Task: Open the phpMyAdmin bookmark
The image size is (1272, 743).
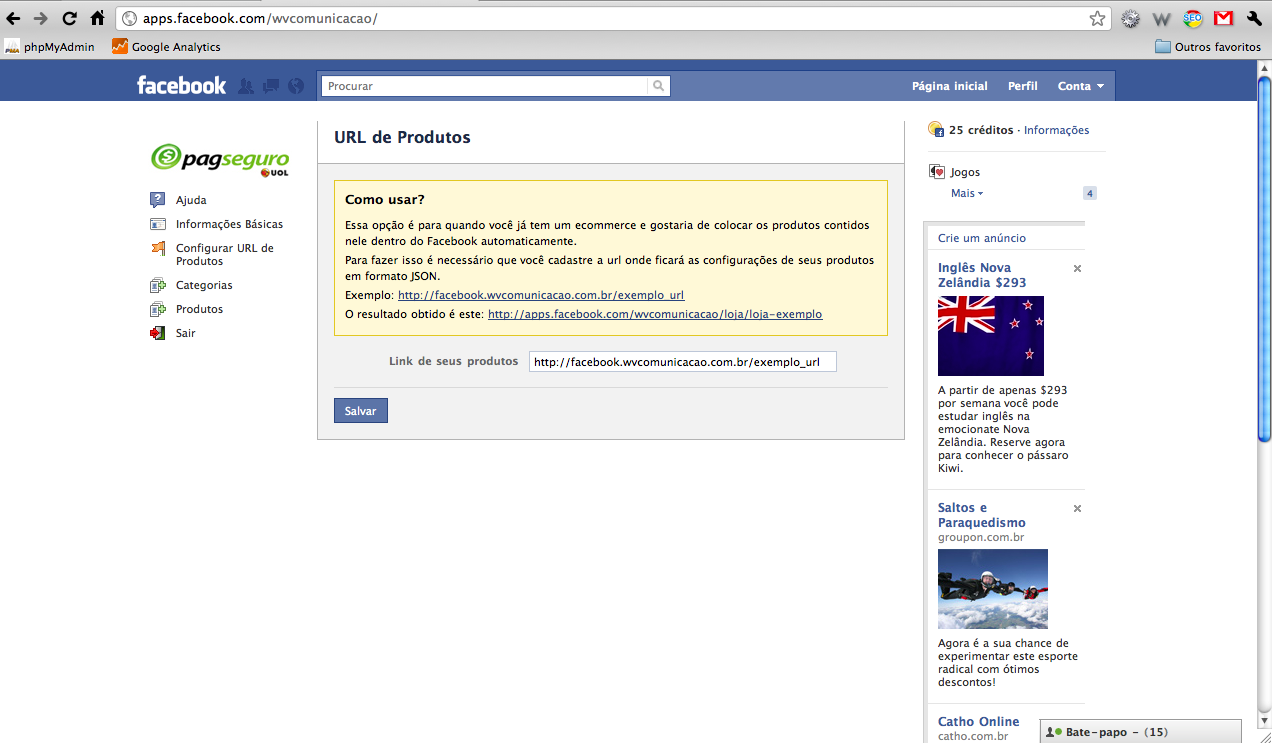Action: pos(50,46)
